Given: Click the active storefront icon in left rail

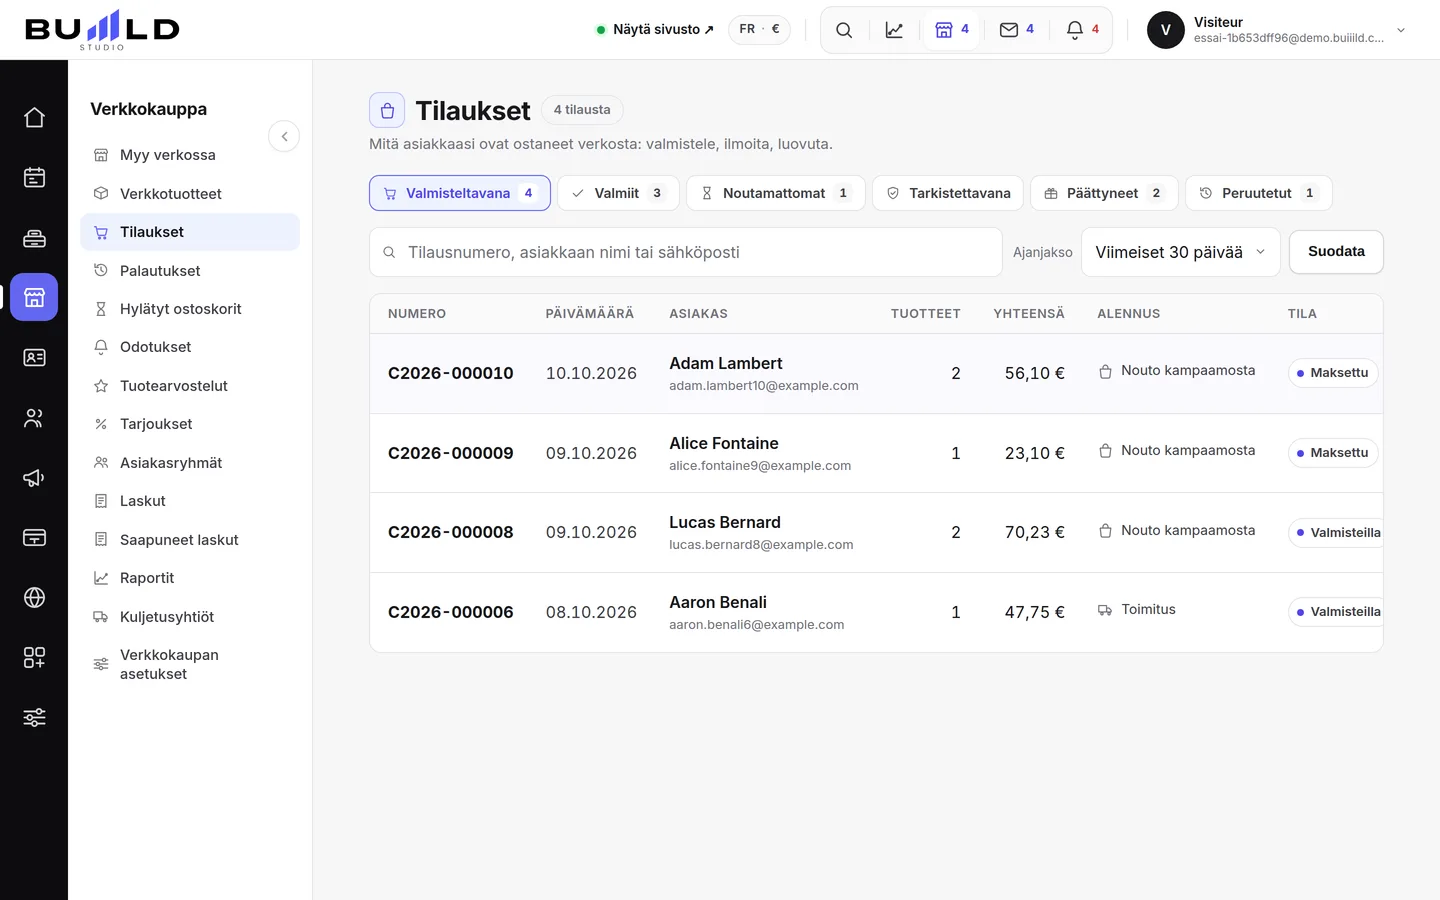Looking at the screenshot, I should [34, 297].
